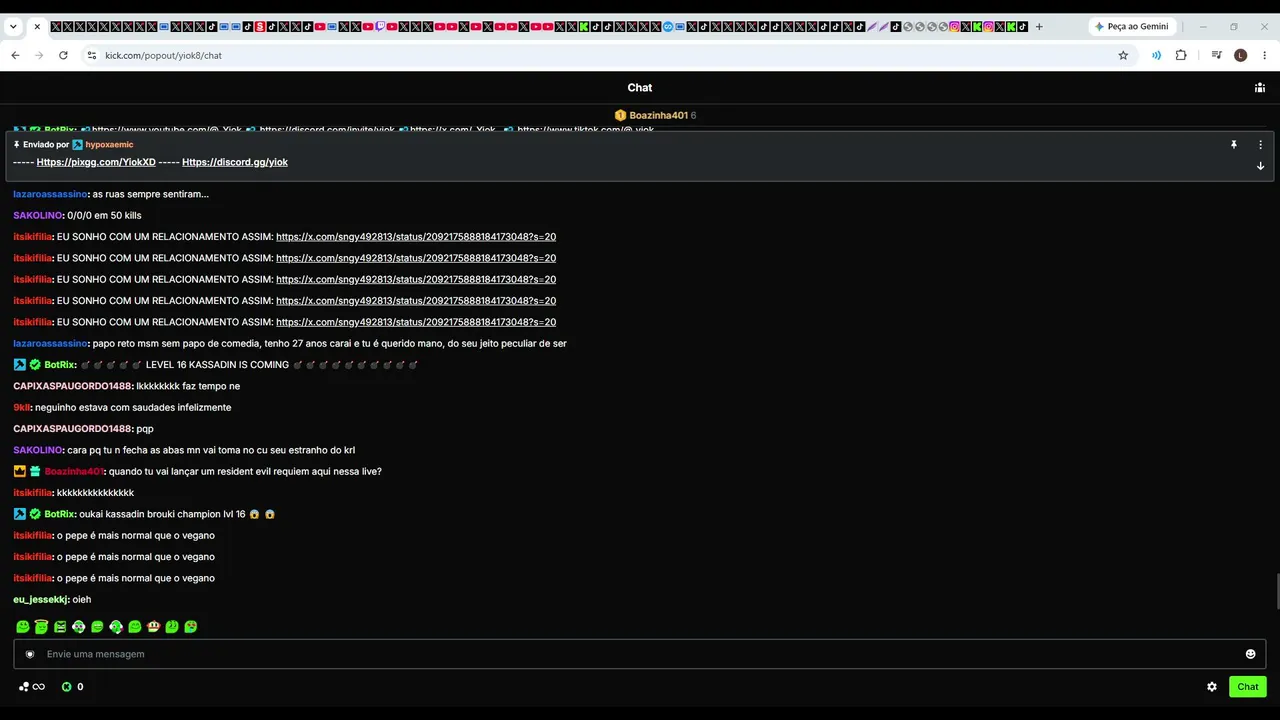The image size is (1280, 720).
Task: Bookmark this page with the star icon
Action: pyautogui.click(x=1123, y=55)
